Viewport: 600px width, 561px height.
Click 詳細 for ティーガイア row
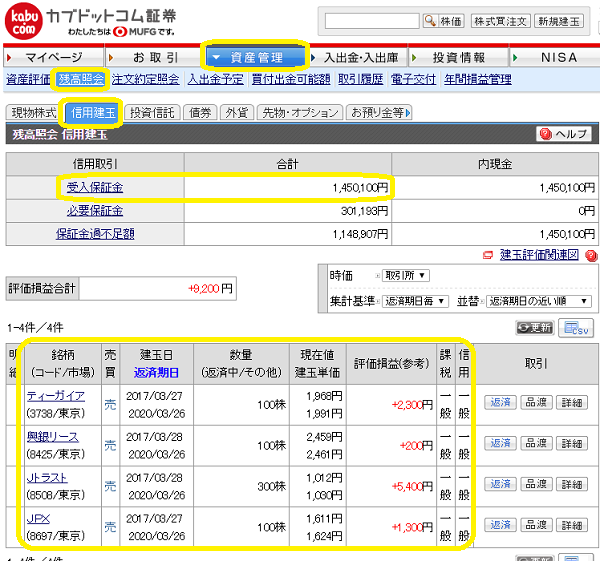tap(572, 402)
